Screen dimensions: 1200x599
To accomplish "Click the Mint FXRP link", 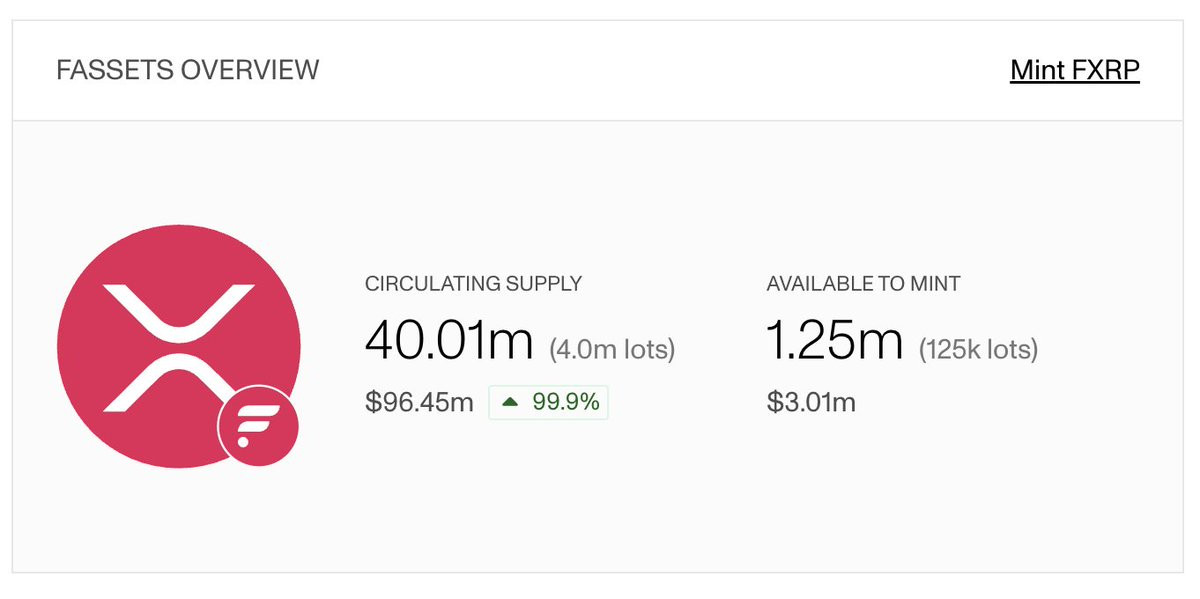I will (x=1075, y=71).
